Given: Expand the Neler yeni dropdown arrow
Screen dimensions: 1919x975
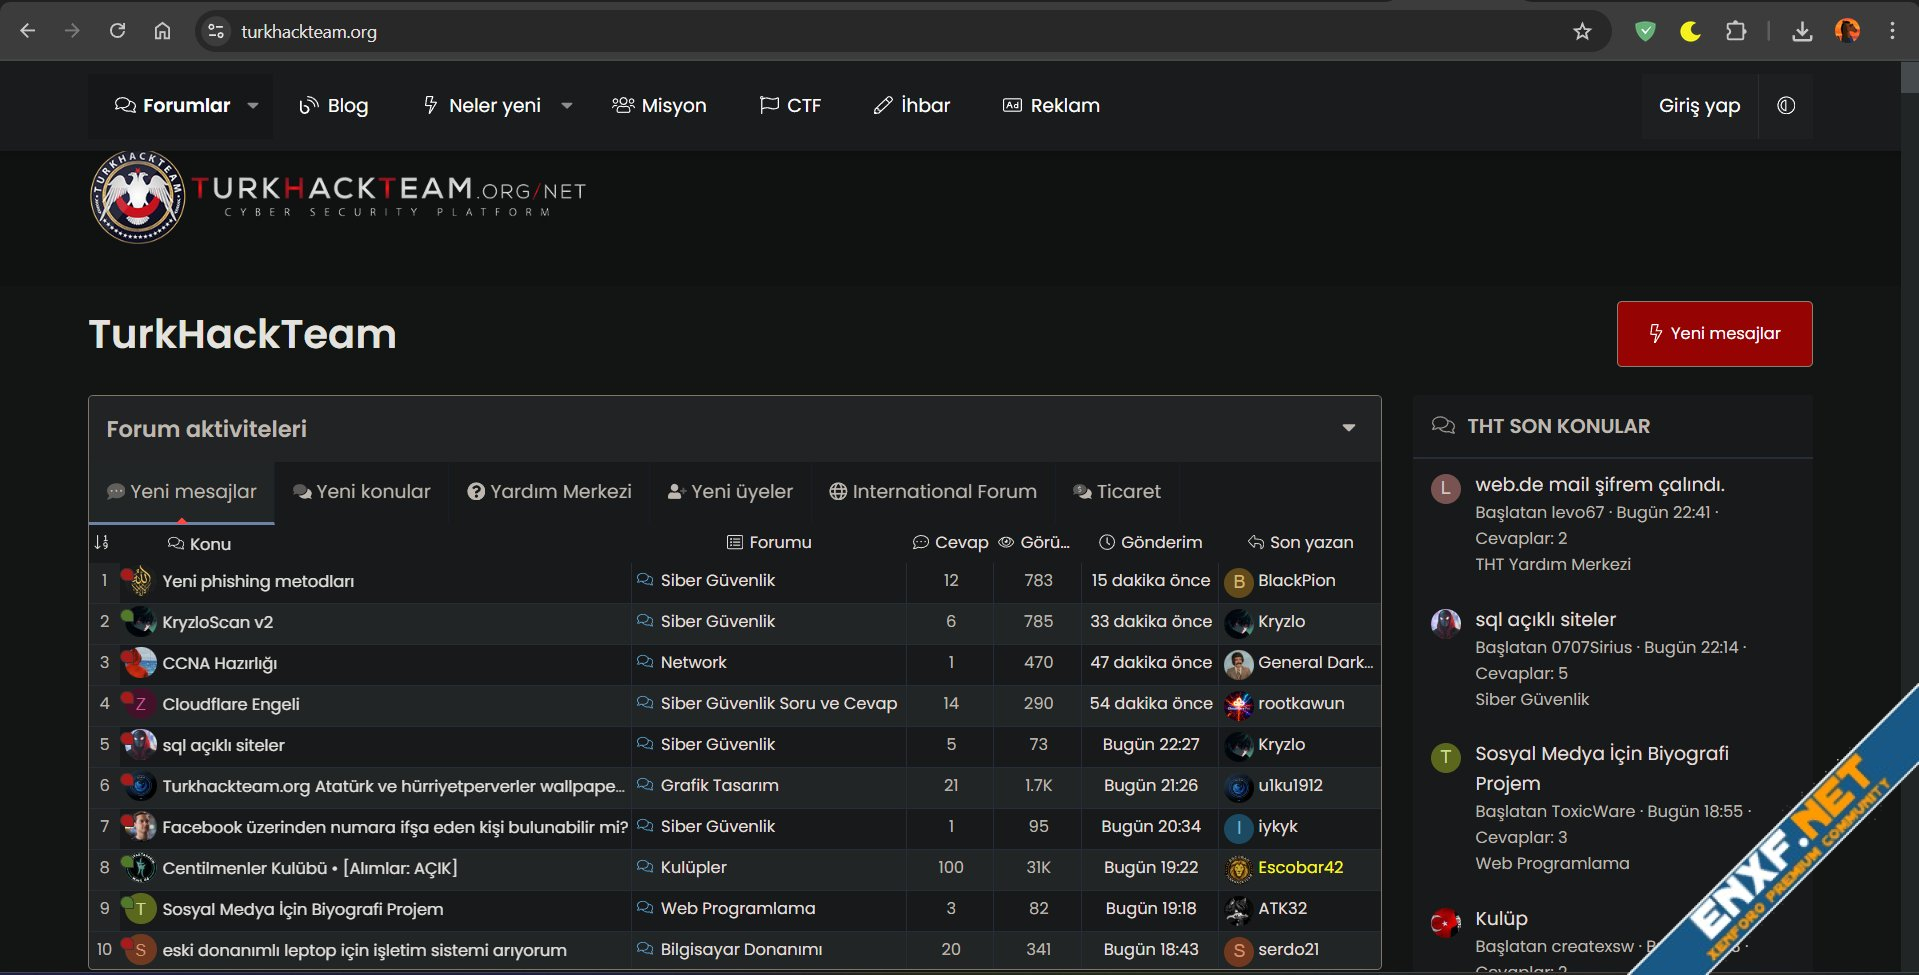Looking at the screenshot, I should coord(567,105).
